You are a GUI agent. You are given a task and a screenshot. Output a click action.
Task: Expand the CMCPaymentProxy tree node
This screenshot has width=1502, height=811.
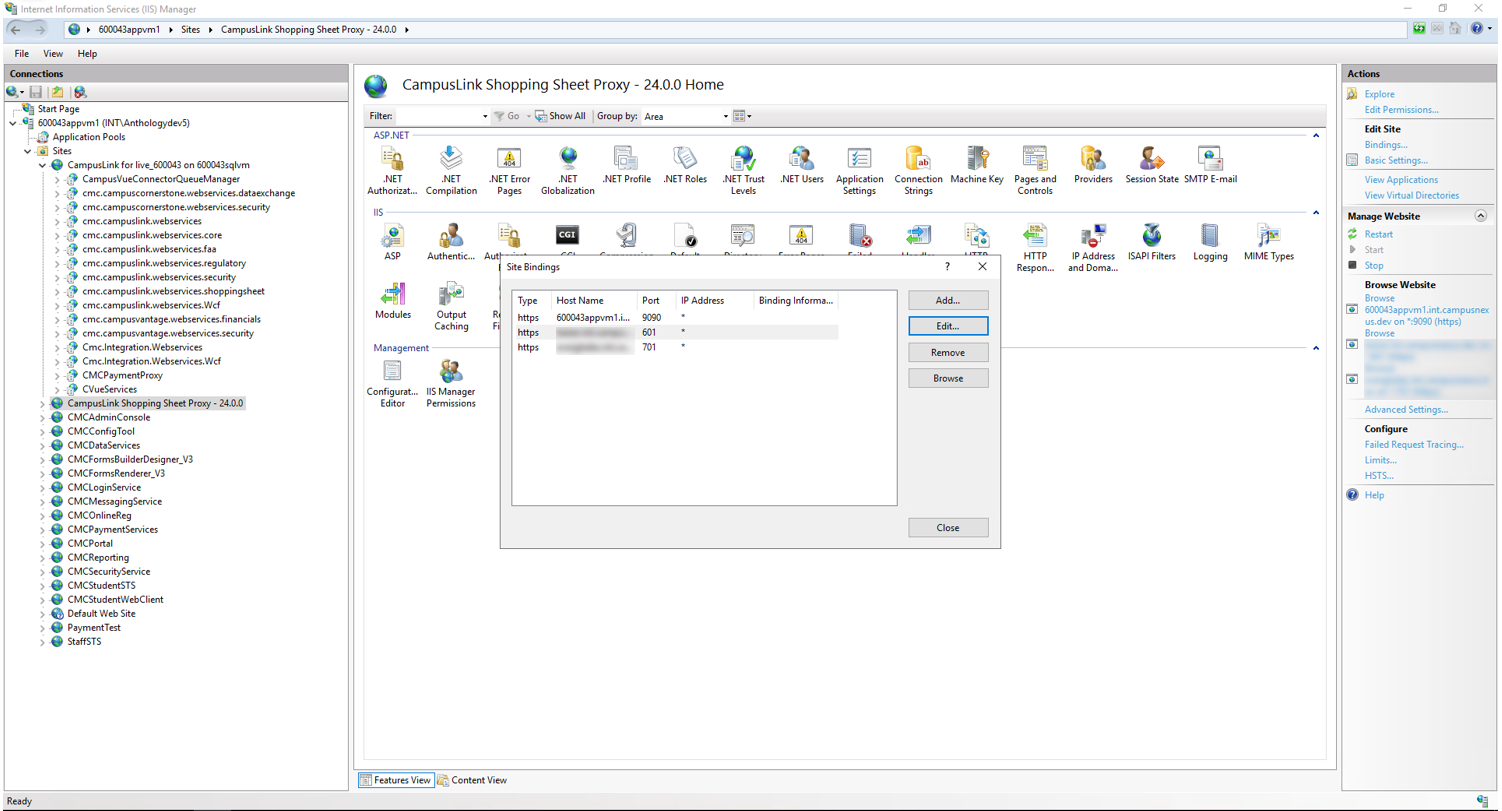[x=57, y=375]
